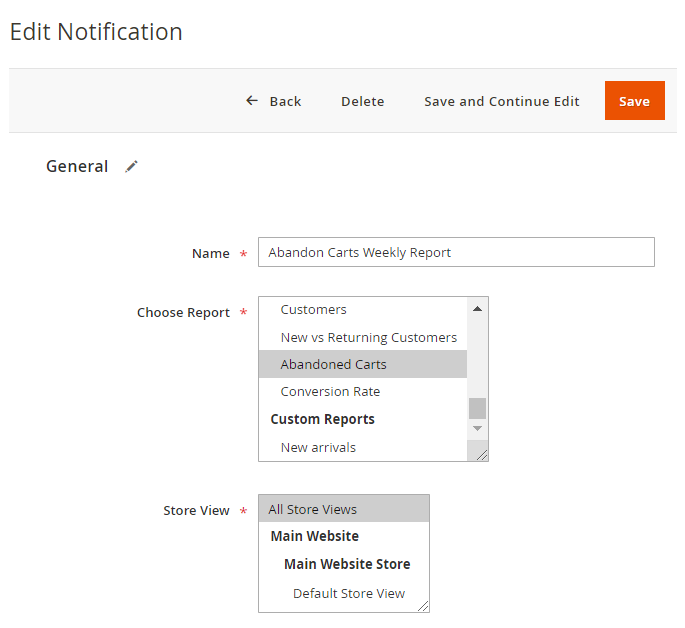685x628 pixels.
Task: Select All Store Views option
Action: click(312, 509)
